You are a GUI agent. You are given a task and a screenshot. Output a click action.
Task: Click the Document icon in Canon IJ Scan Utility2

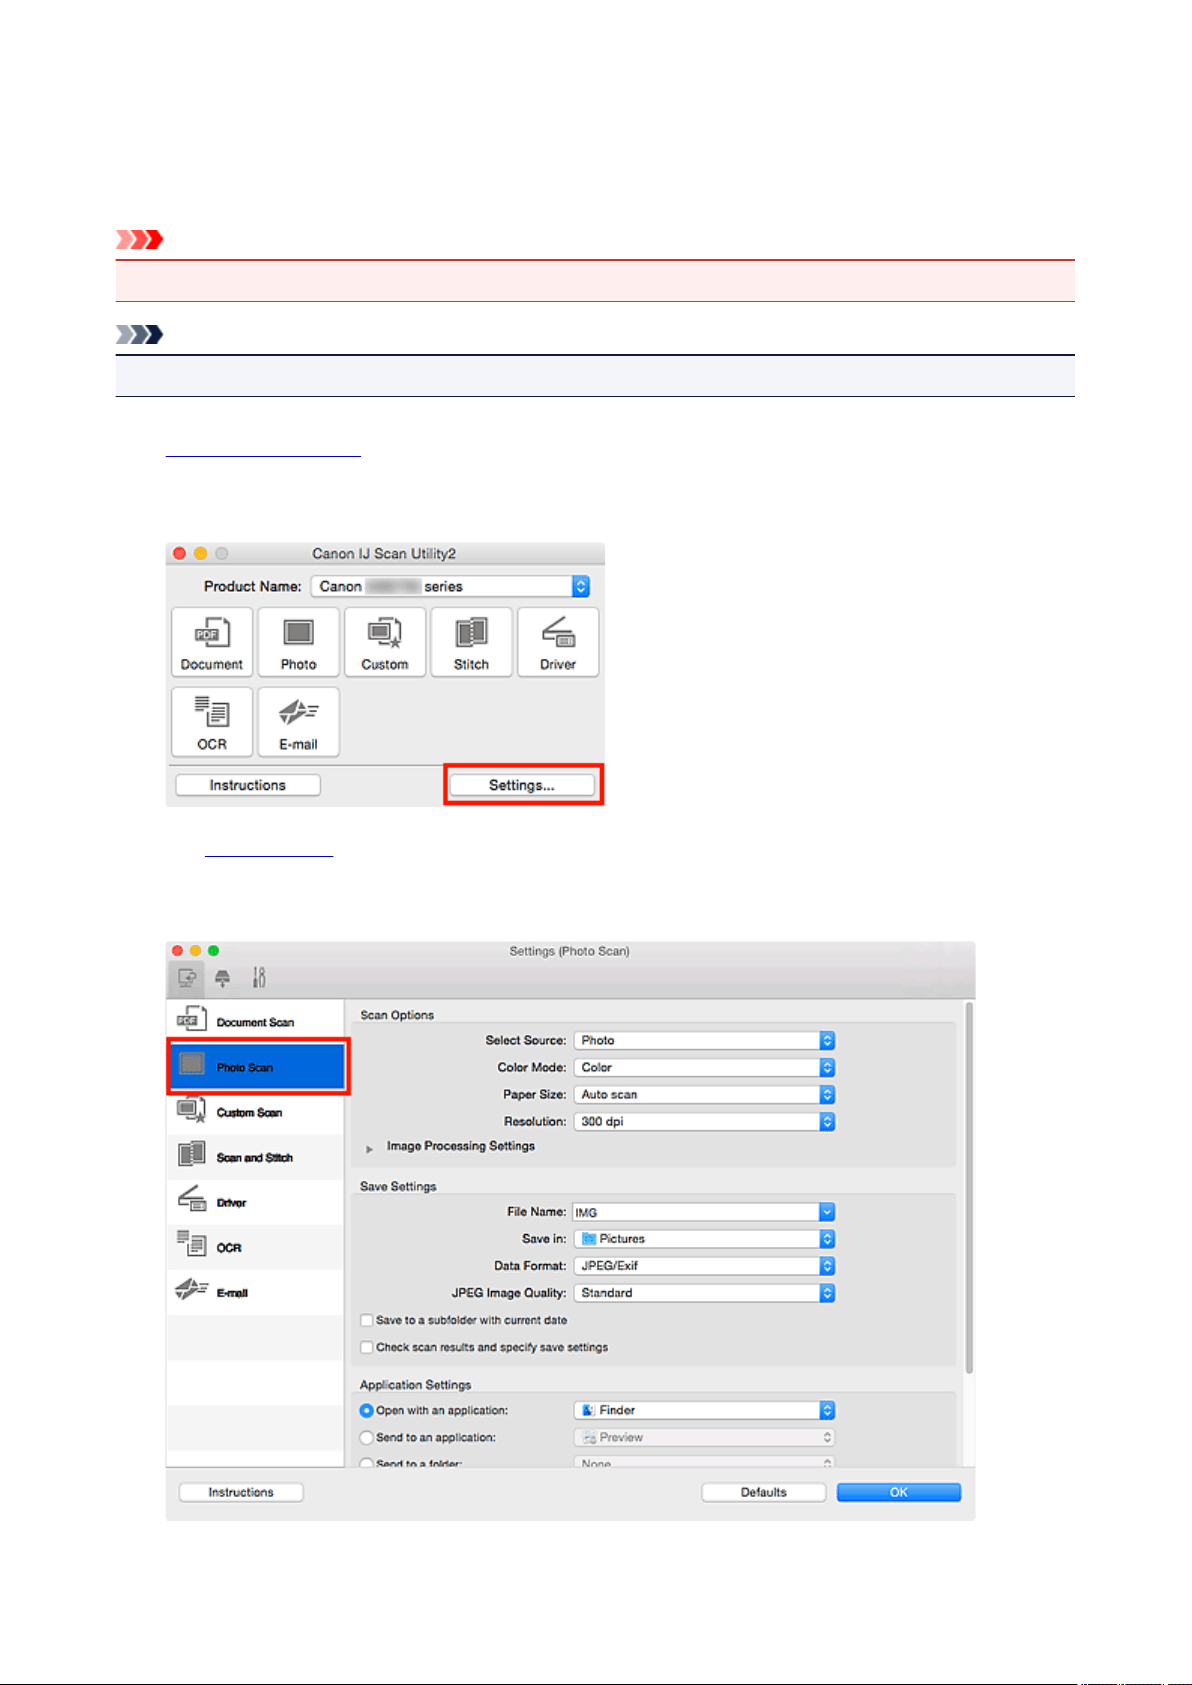point(211,642)
